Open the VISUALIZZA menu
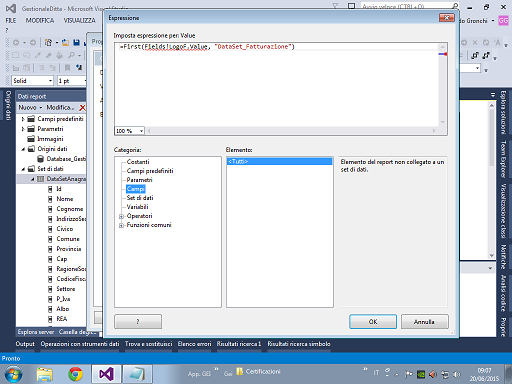The width and height of the screenshot is (512, 384). coord(79,21)
